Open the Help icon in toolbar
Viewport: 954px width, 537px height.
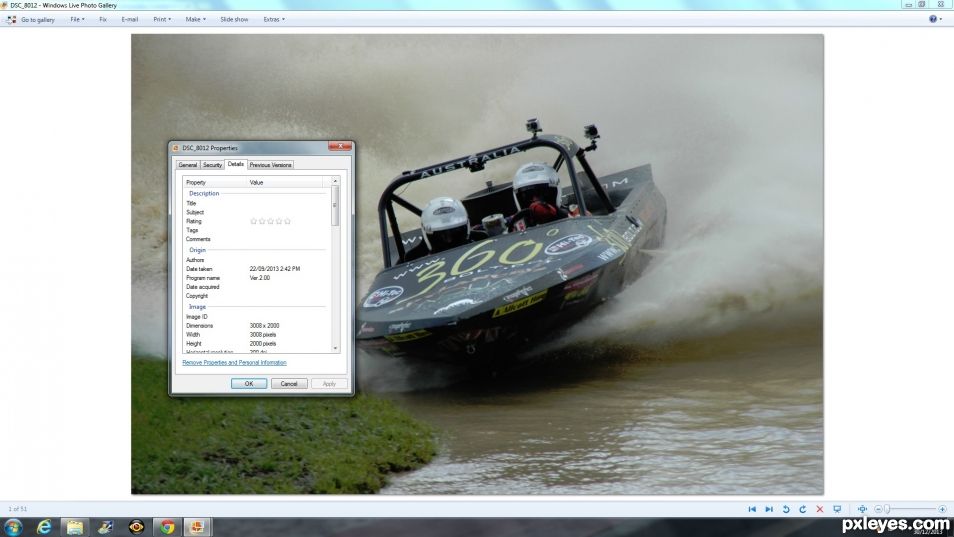pyautogui.click(x=933, y=19)
